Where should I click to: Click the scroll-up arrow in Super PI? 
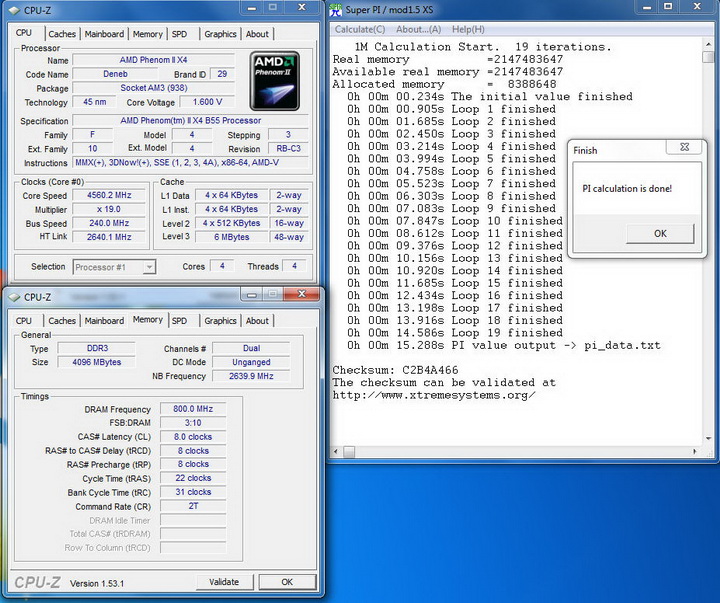708,44
